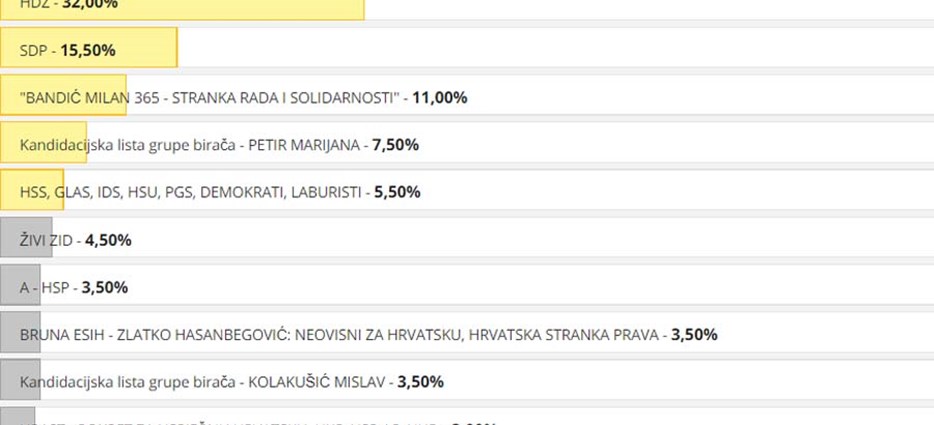Select the 5,50% percentage value
The width and height of the screenshot is (934, 425).
(397, 192)
